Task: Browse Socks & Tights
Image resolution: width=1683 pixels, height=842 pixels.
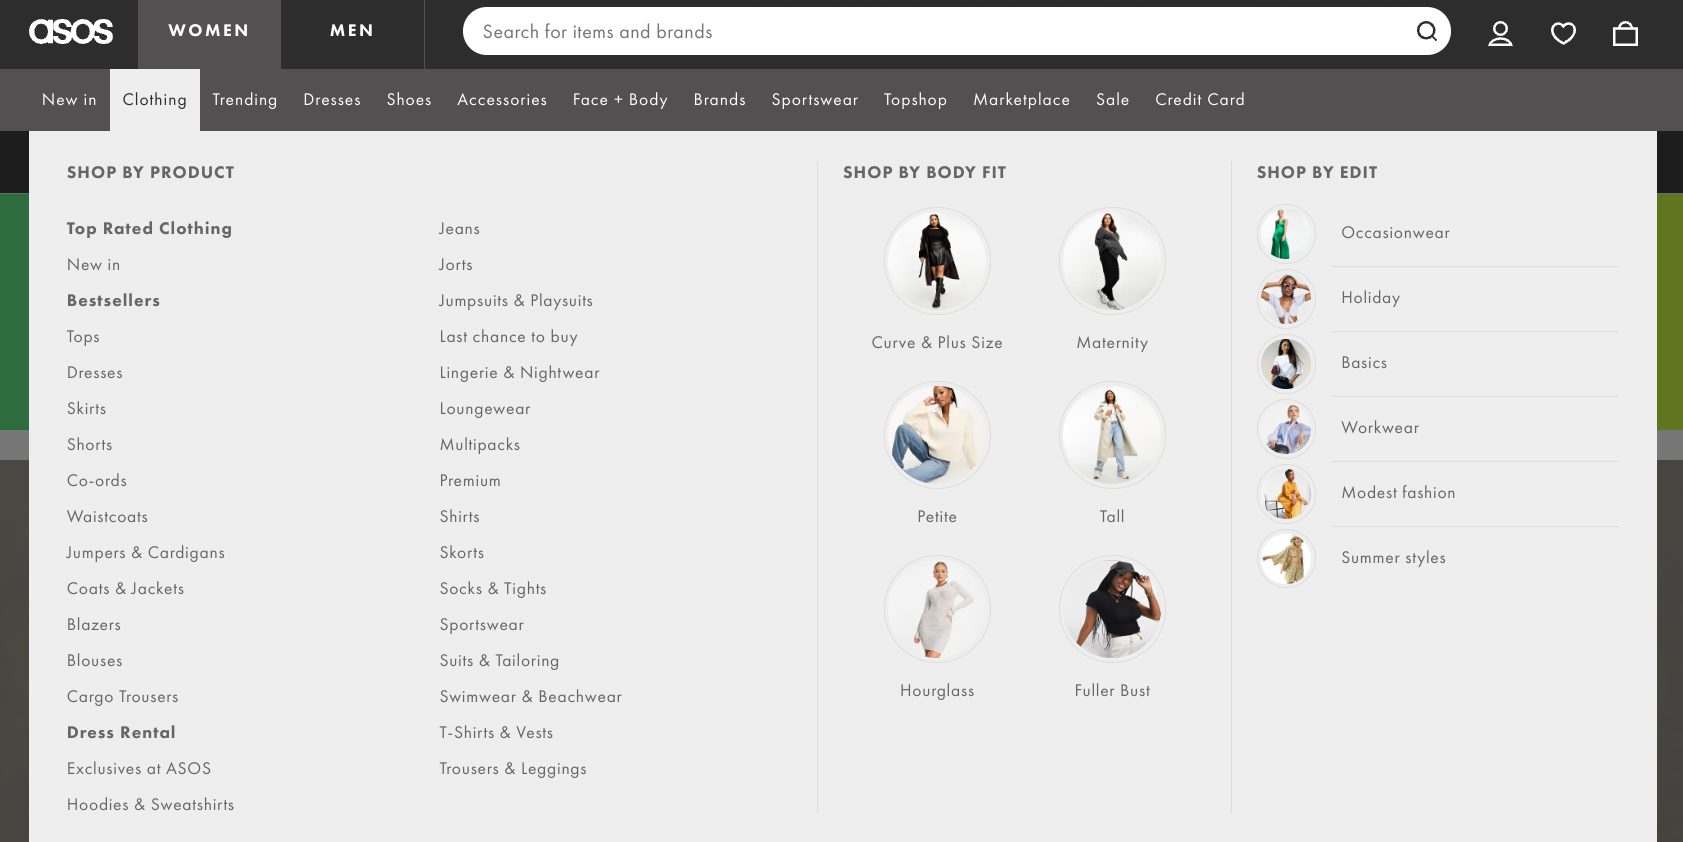Action: (x=493, y=589)
